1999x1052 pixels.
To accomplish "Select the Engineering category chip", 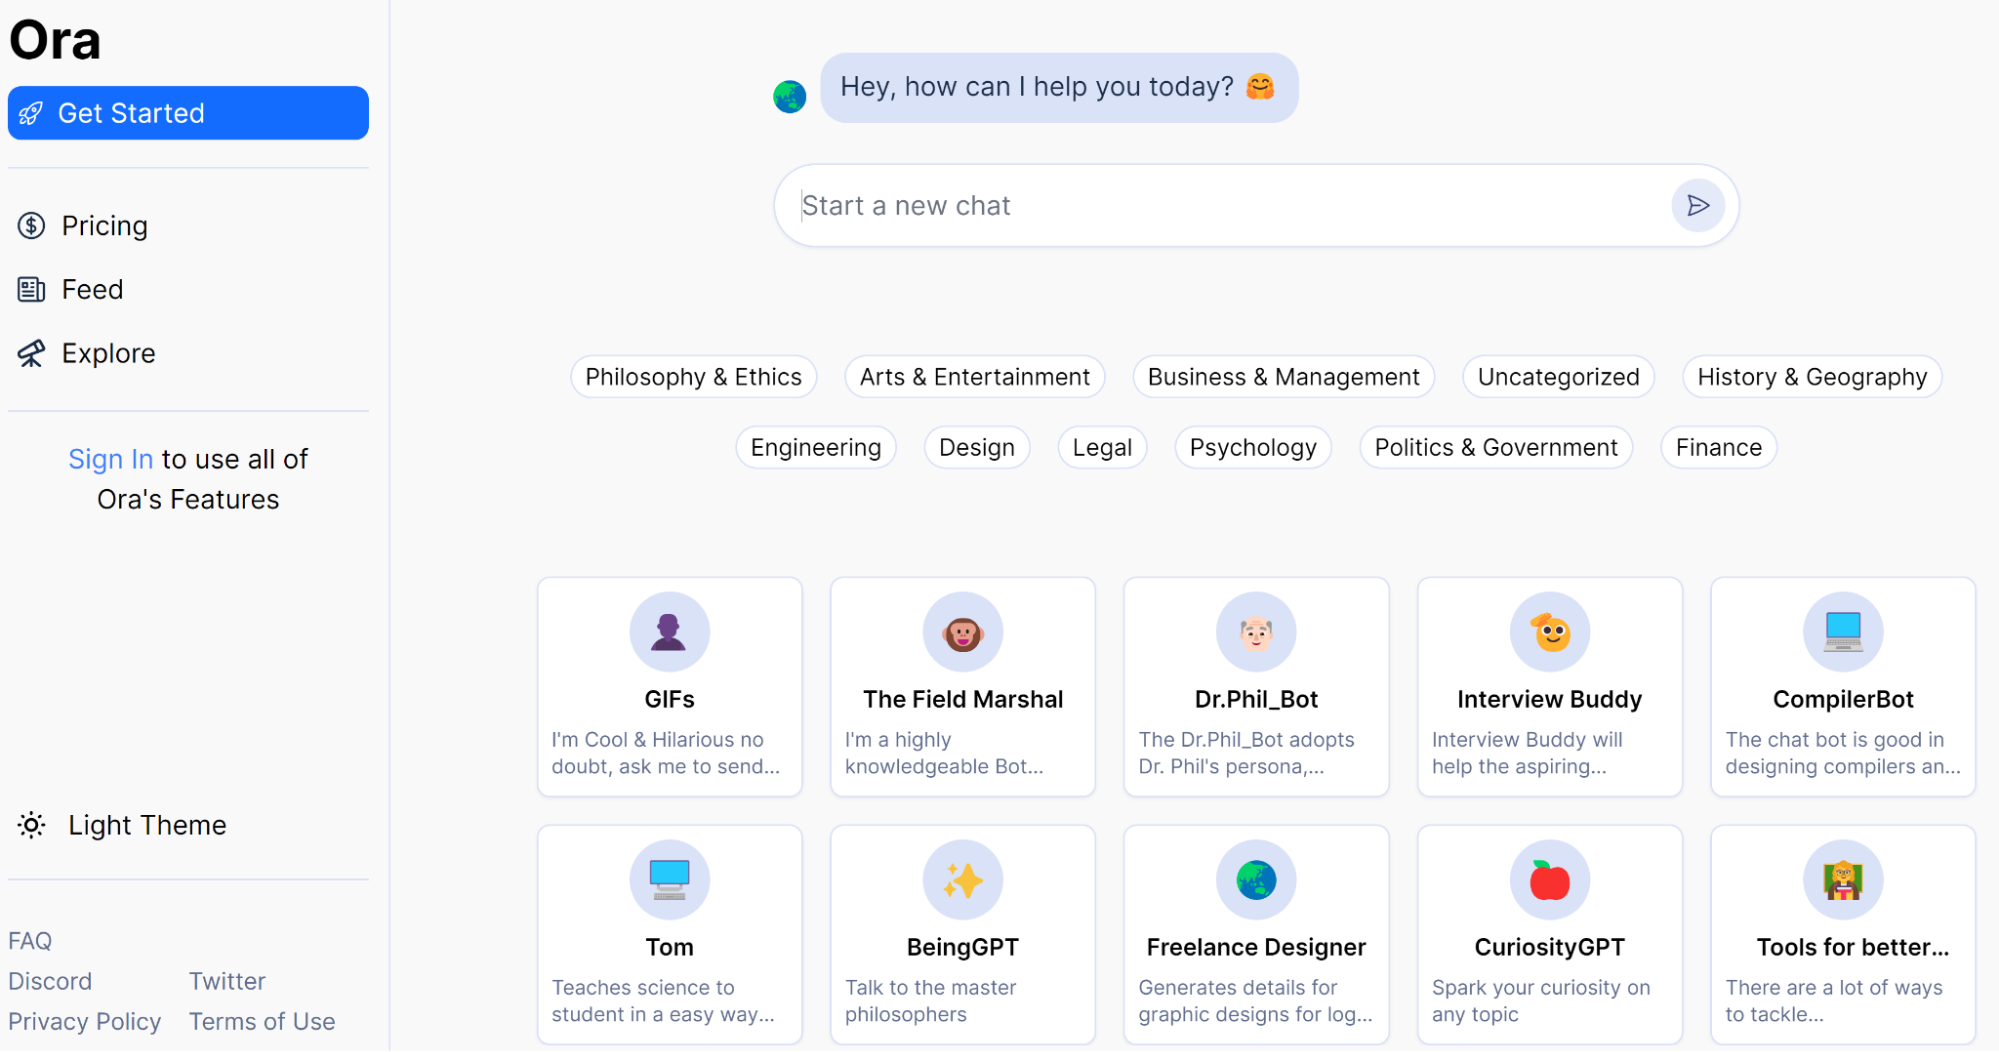I will pyautogui.click(x=815, y=447).
